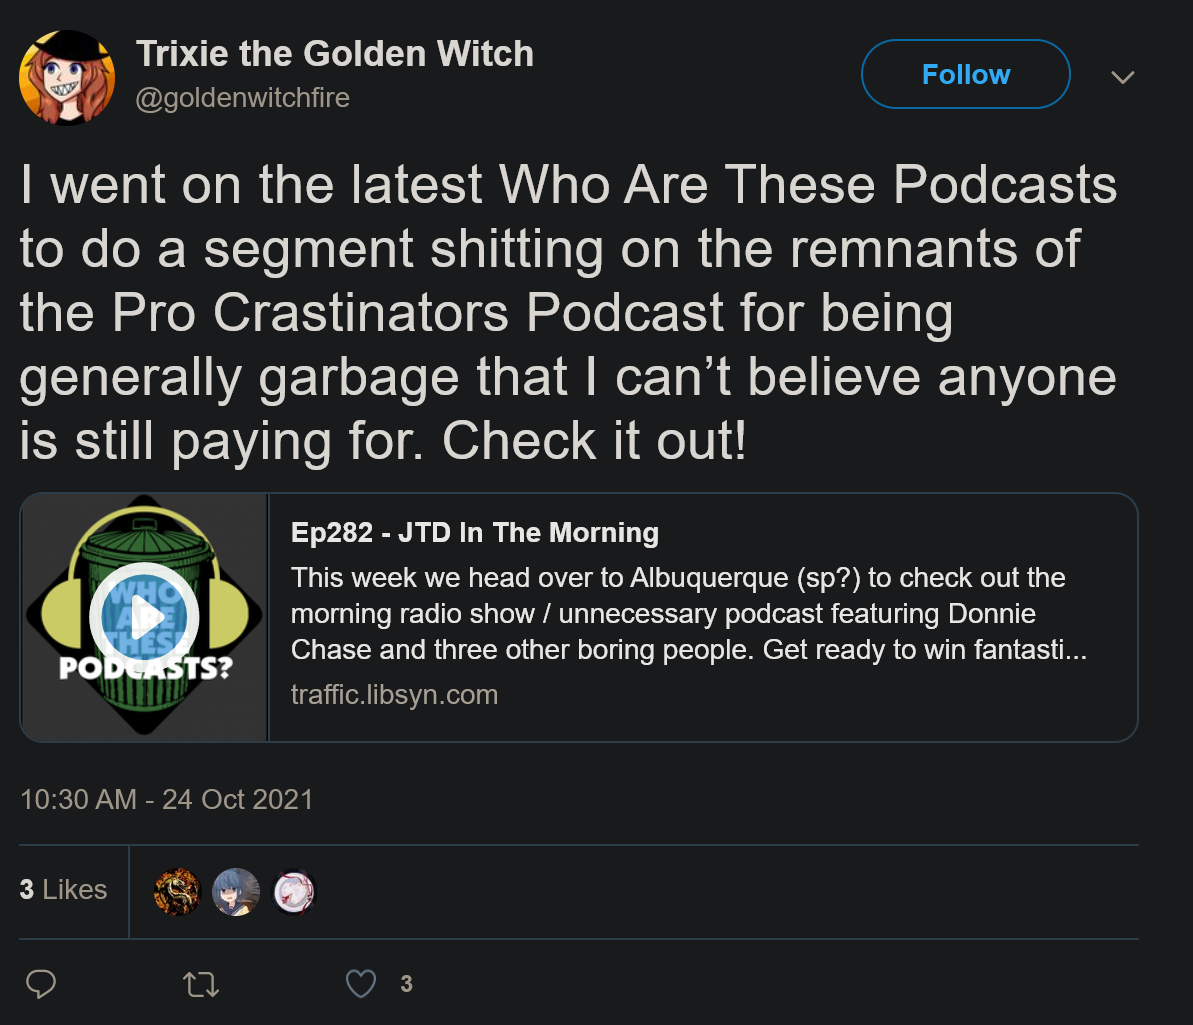This screenshot has width=1193, height=1025.
Task: Click the podcast card description text
Action: click(689, 614)
